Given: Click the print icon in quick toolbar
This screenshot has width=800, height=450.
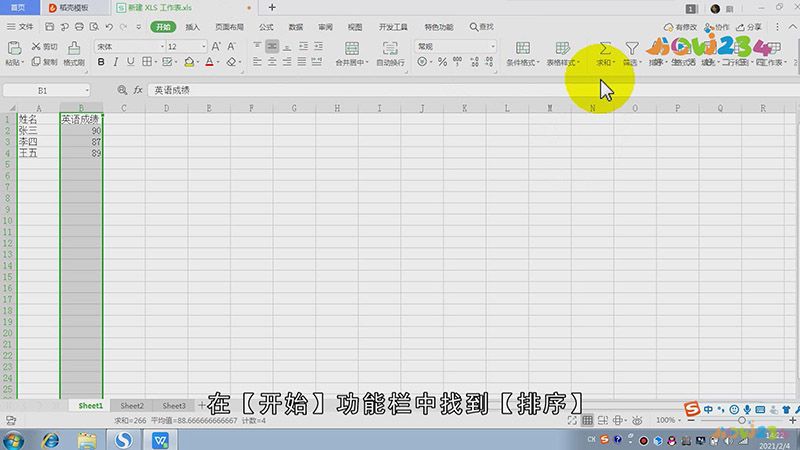Looking at the screenshot, I should coord(79,27).
